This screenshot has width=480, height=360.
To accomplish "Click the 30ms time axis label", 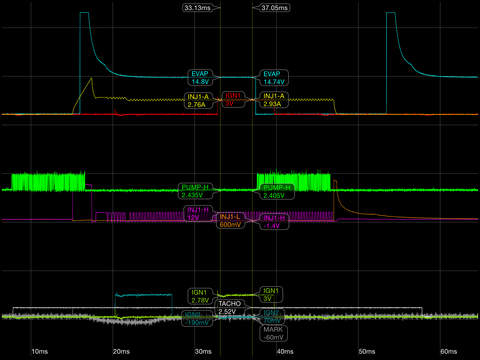I will tap(203, 351).
